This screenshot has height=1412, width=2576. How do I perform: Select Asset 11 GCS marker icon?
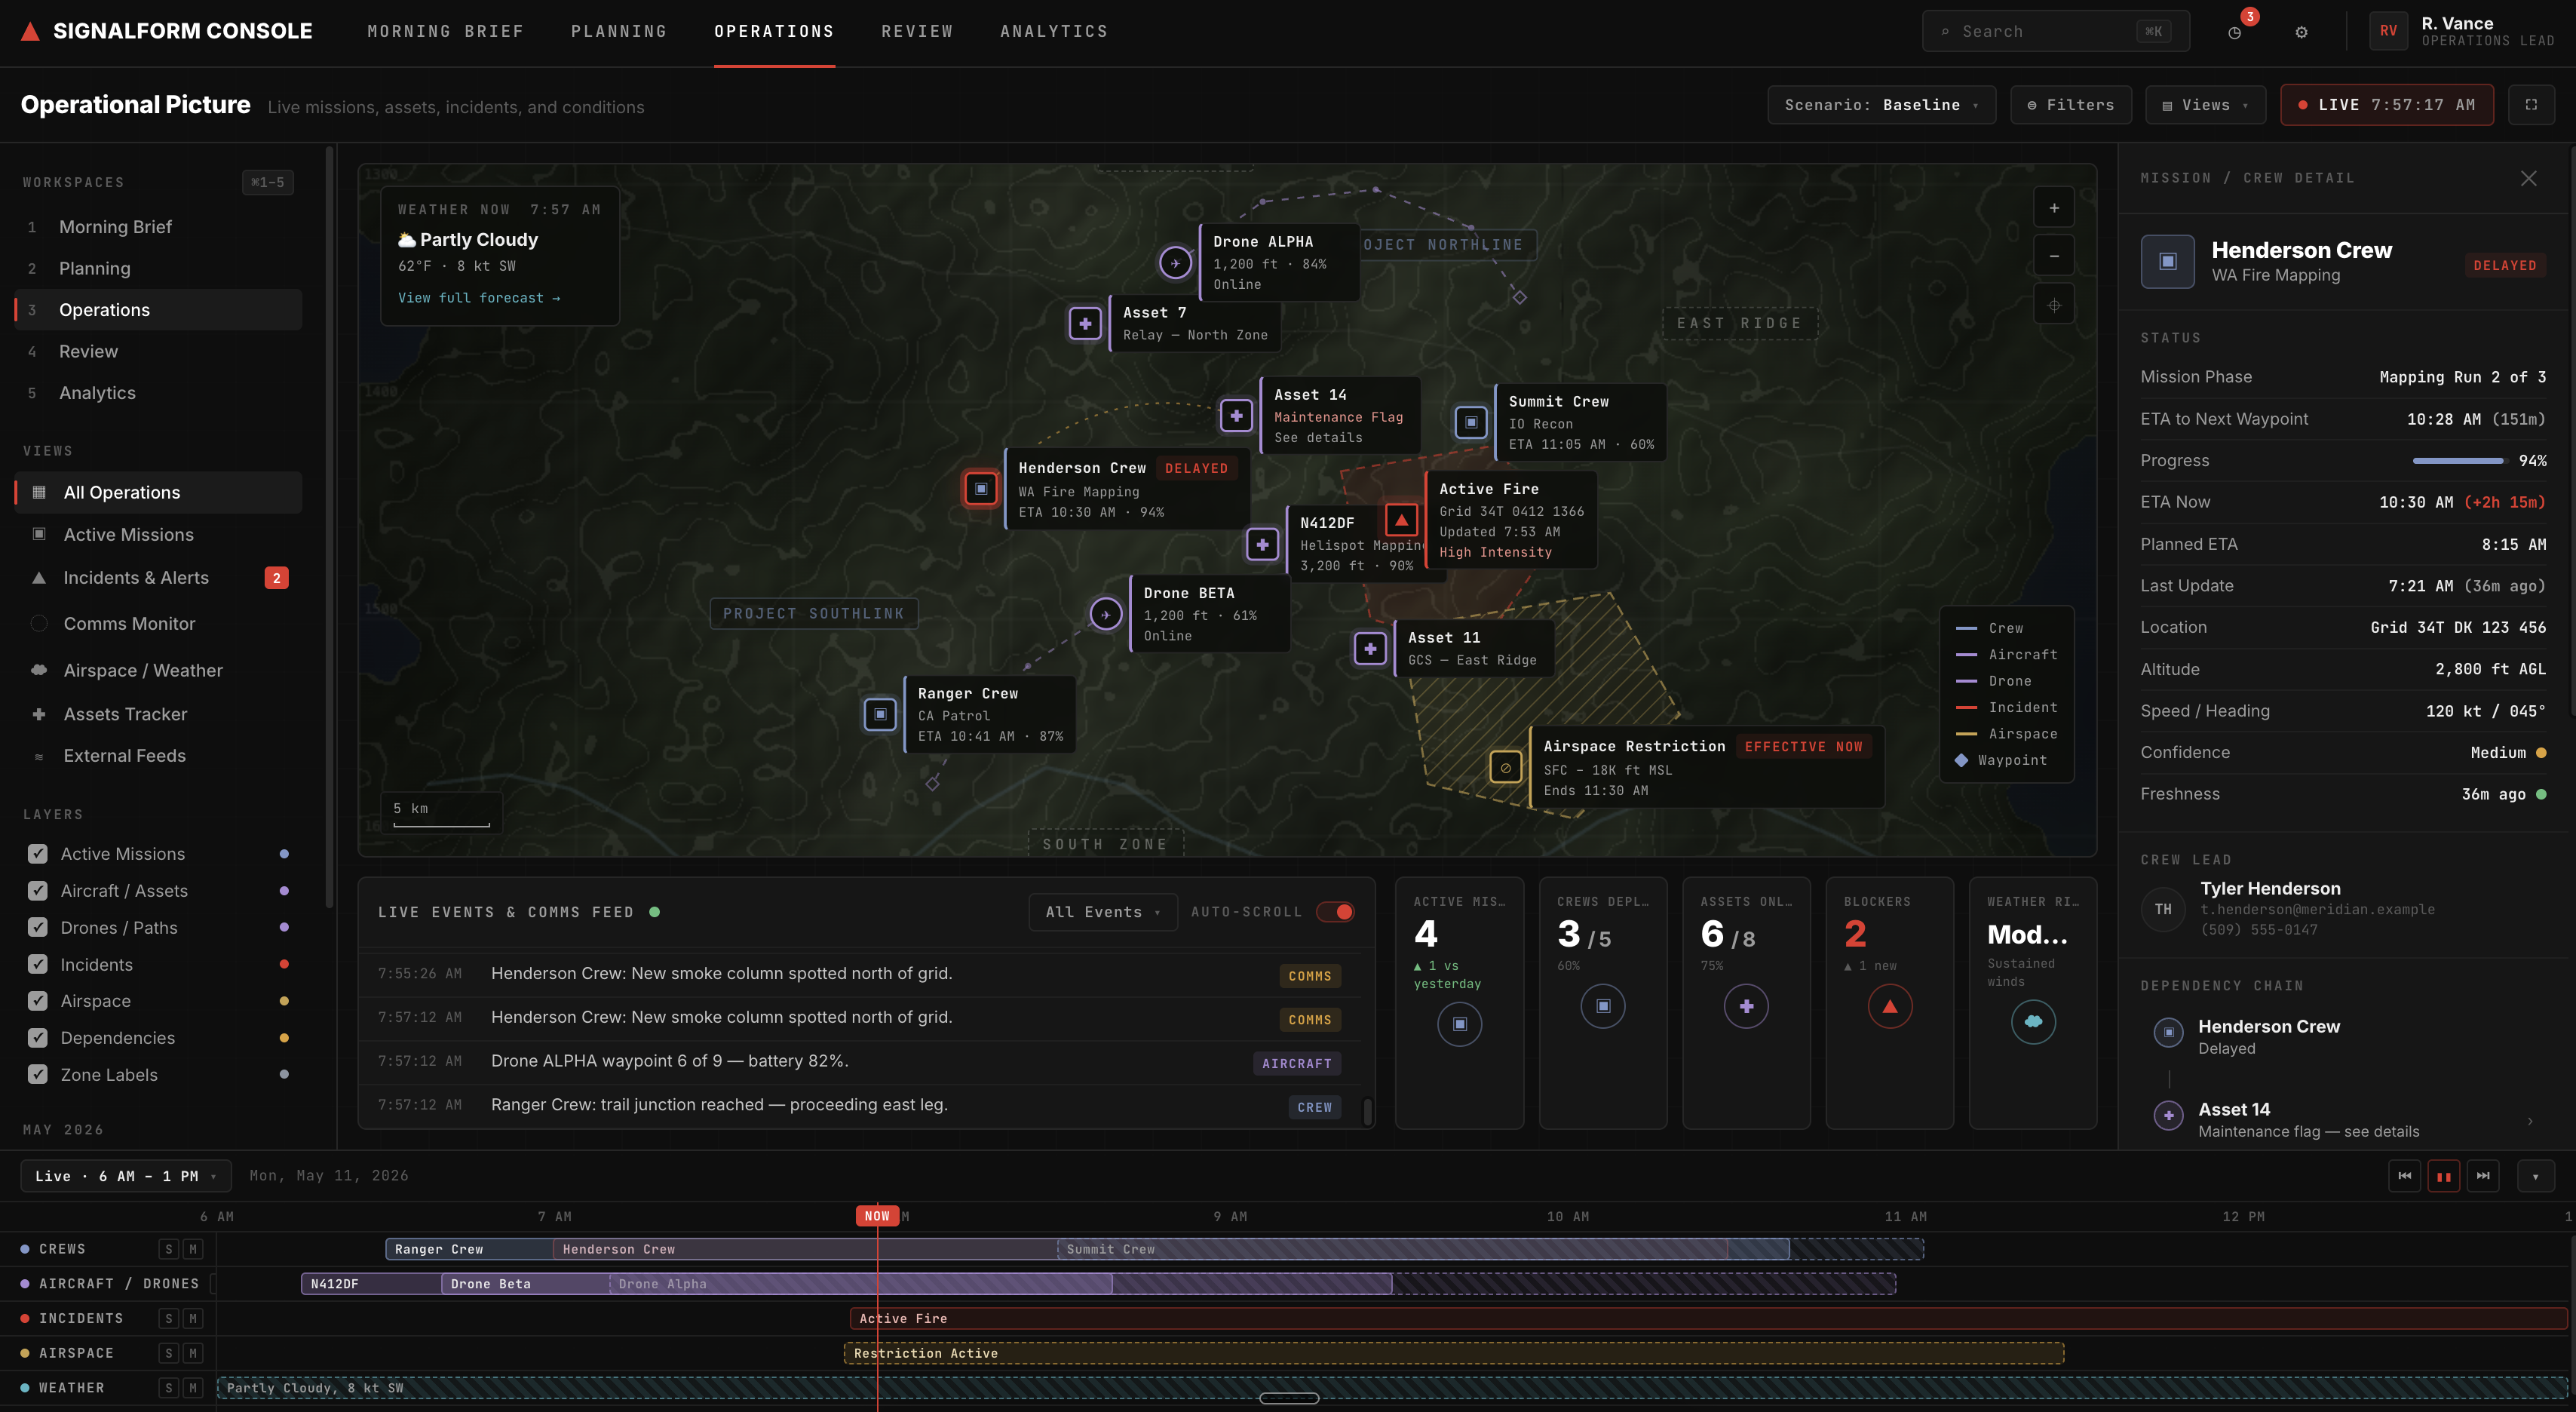coord(1370,648)
